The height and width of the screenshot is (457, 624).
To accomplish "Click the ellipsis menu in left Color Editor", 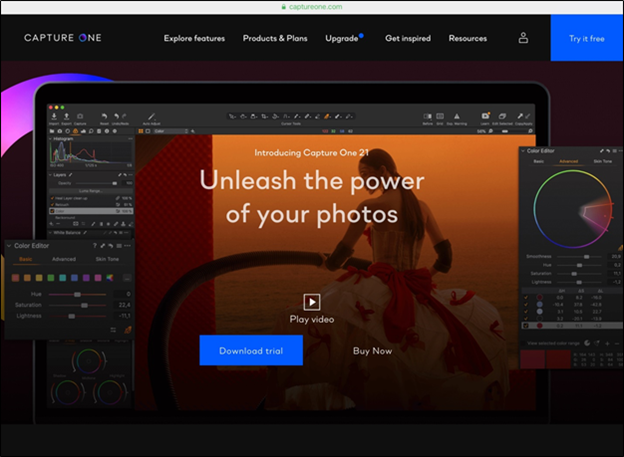I will click(127, 246).
